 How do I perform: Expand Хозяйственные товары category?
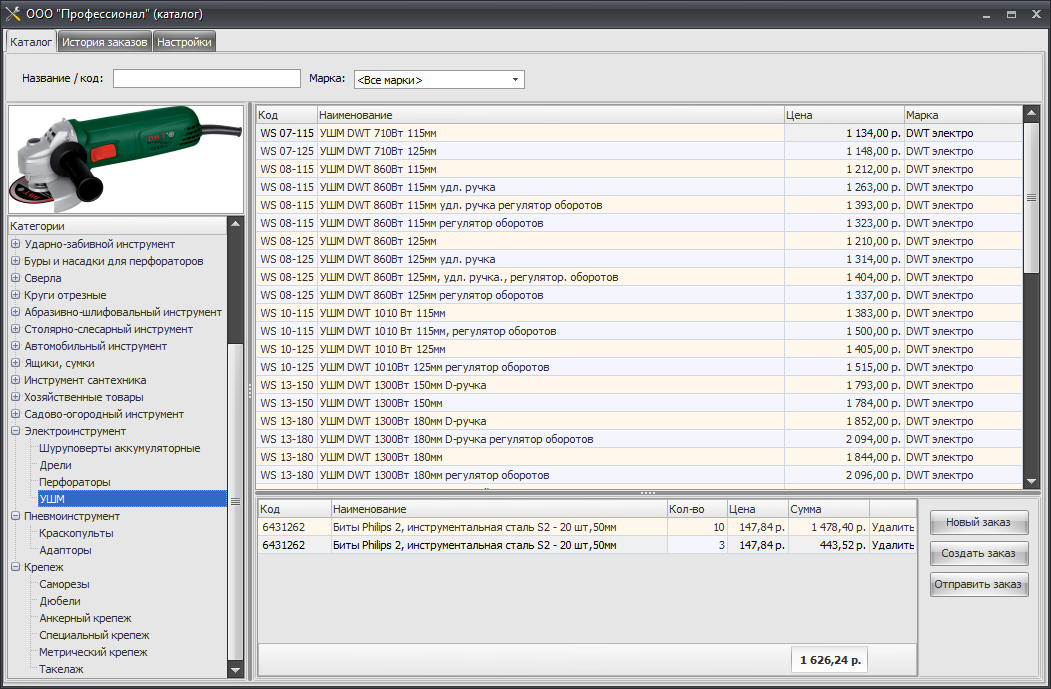(15, 397)
